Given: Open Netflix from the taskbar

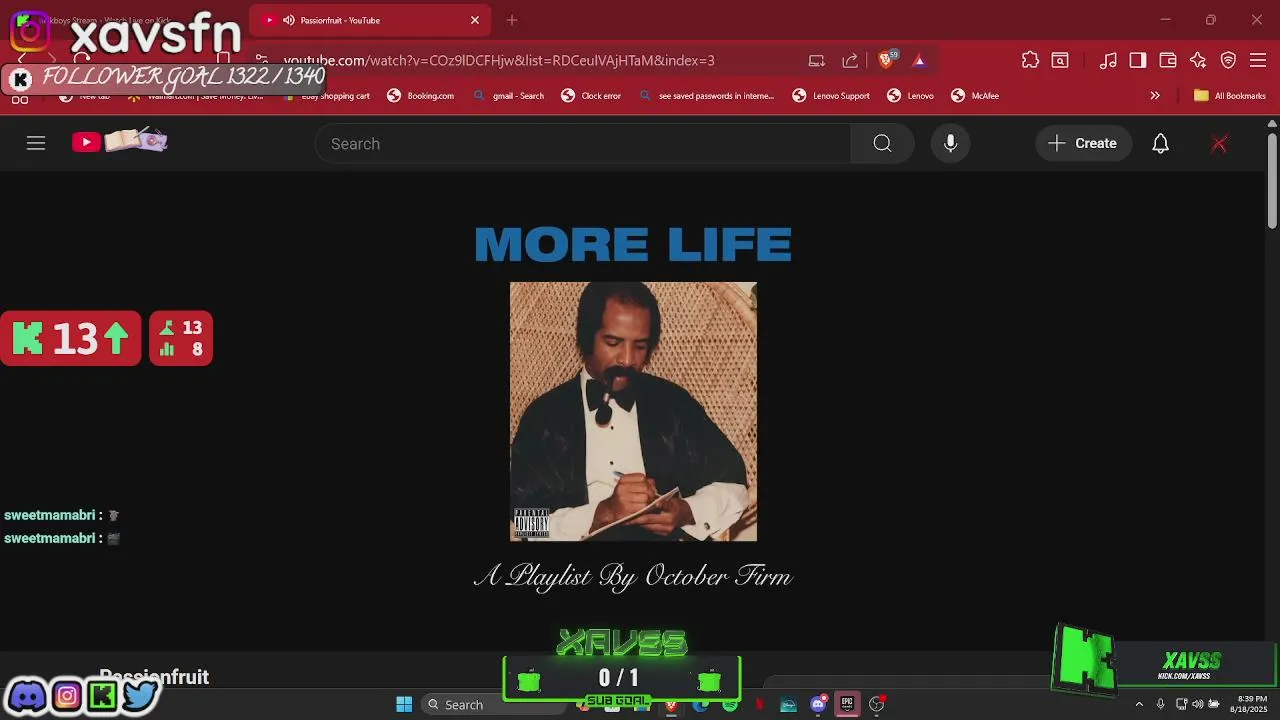Looking at the screenshot, I should (759, 704).
